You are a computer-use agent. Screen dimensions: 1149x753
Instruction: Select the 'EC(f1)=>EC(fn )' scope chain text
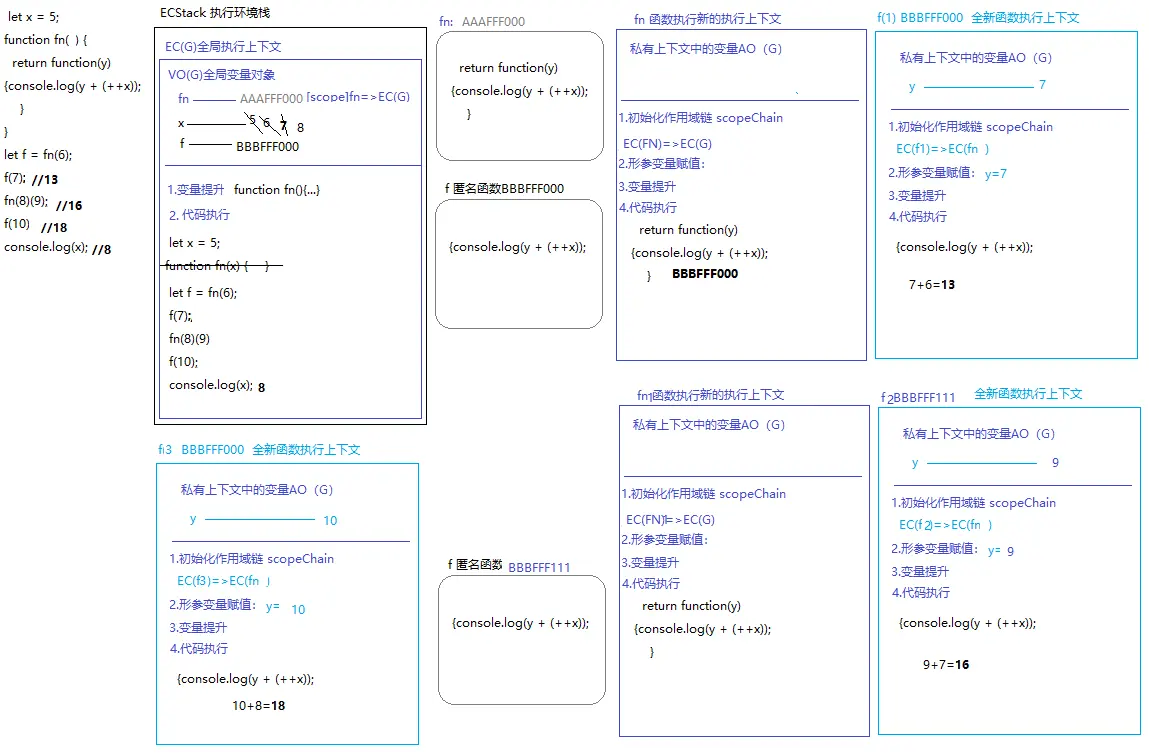(943, 149)
